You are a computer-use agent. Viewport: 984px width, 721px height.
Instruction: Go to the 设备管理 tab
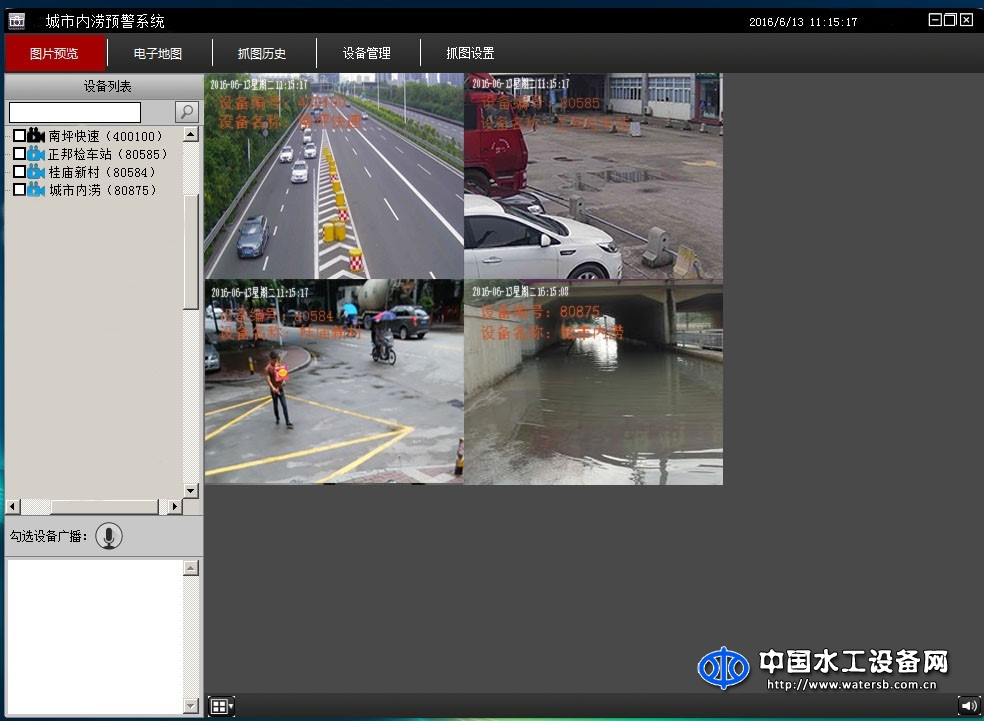click(366, 53)
